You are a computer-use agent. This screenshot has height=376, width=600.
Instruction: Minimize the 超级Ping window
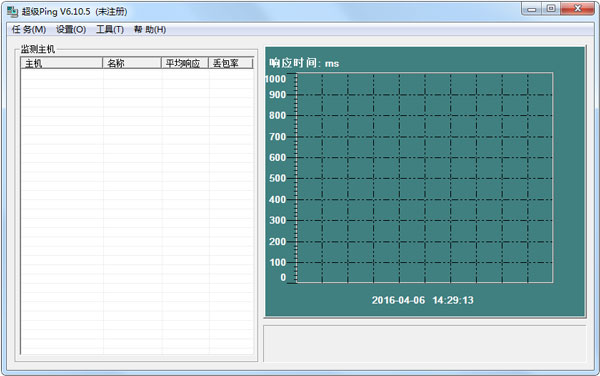(x=532, y=9)
